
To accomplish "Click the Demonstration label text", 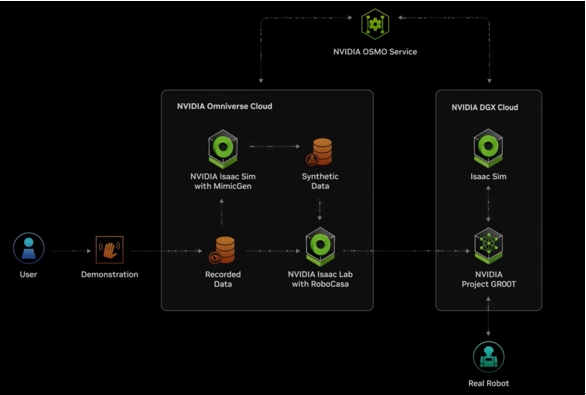I will coord(110,274).
